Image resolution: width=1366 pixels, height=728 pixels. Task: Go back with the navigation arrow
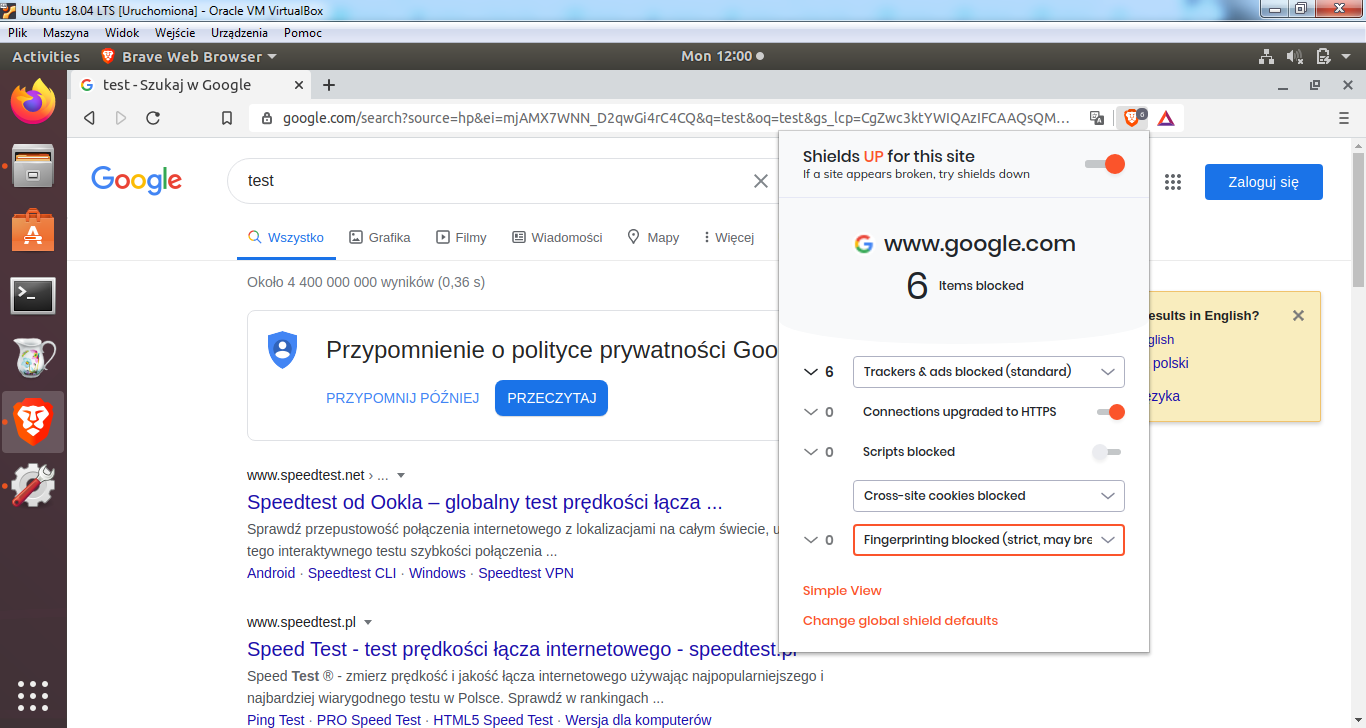click(89, 118)
